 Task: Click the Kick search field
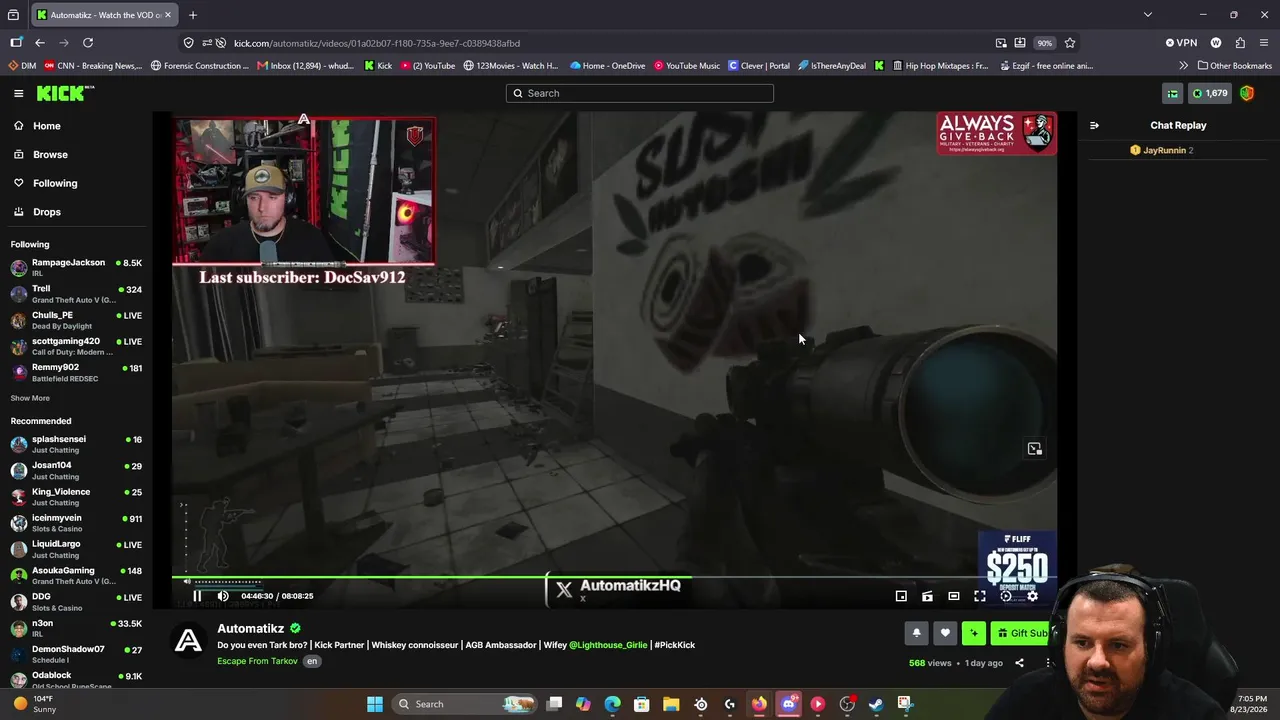640,93
